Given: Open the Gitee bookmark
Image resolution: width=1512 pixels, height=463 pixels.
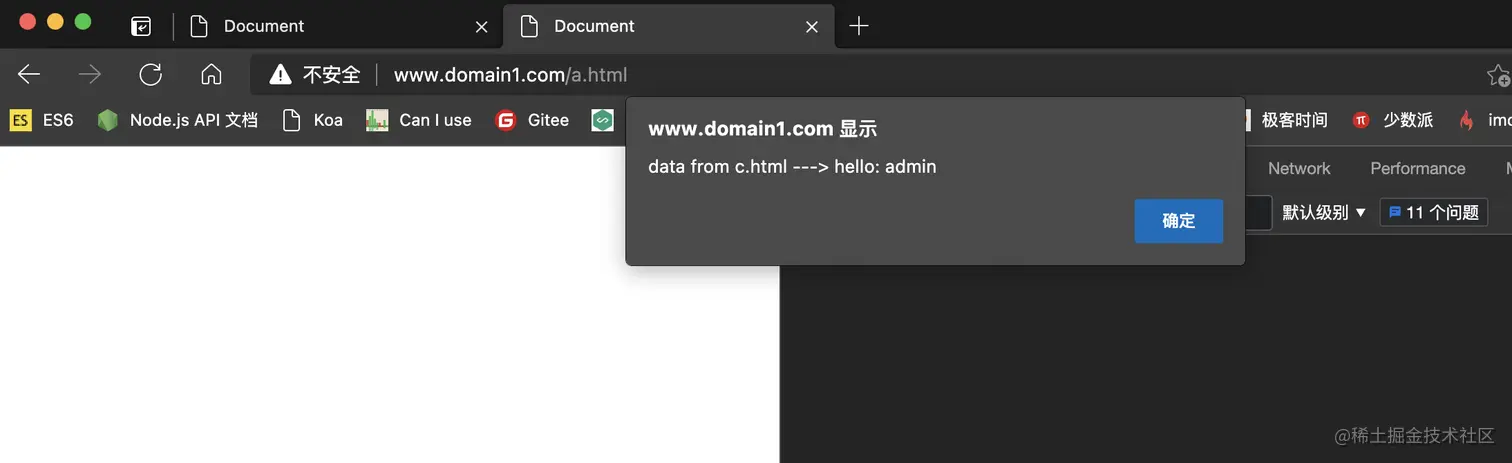Looking at the screenshot, I should point(532,120).
